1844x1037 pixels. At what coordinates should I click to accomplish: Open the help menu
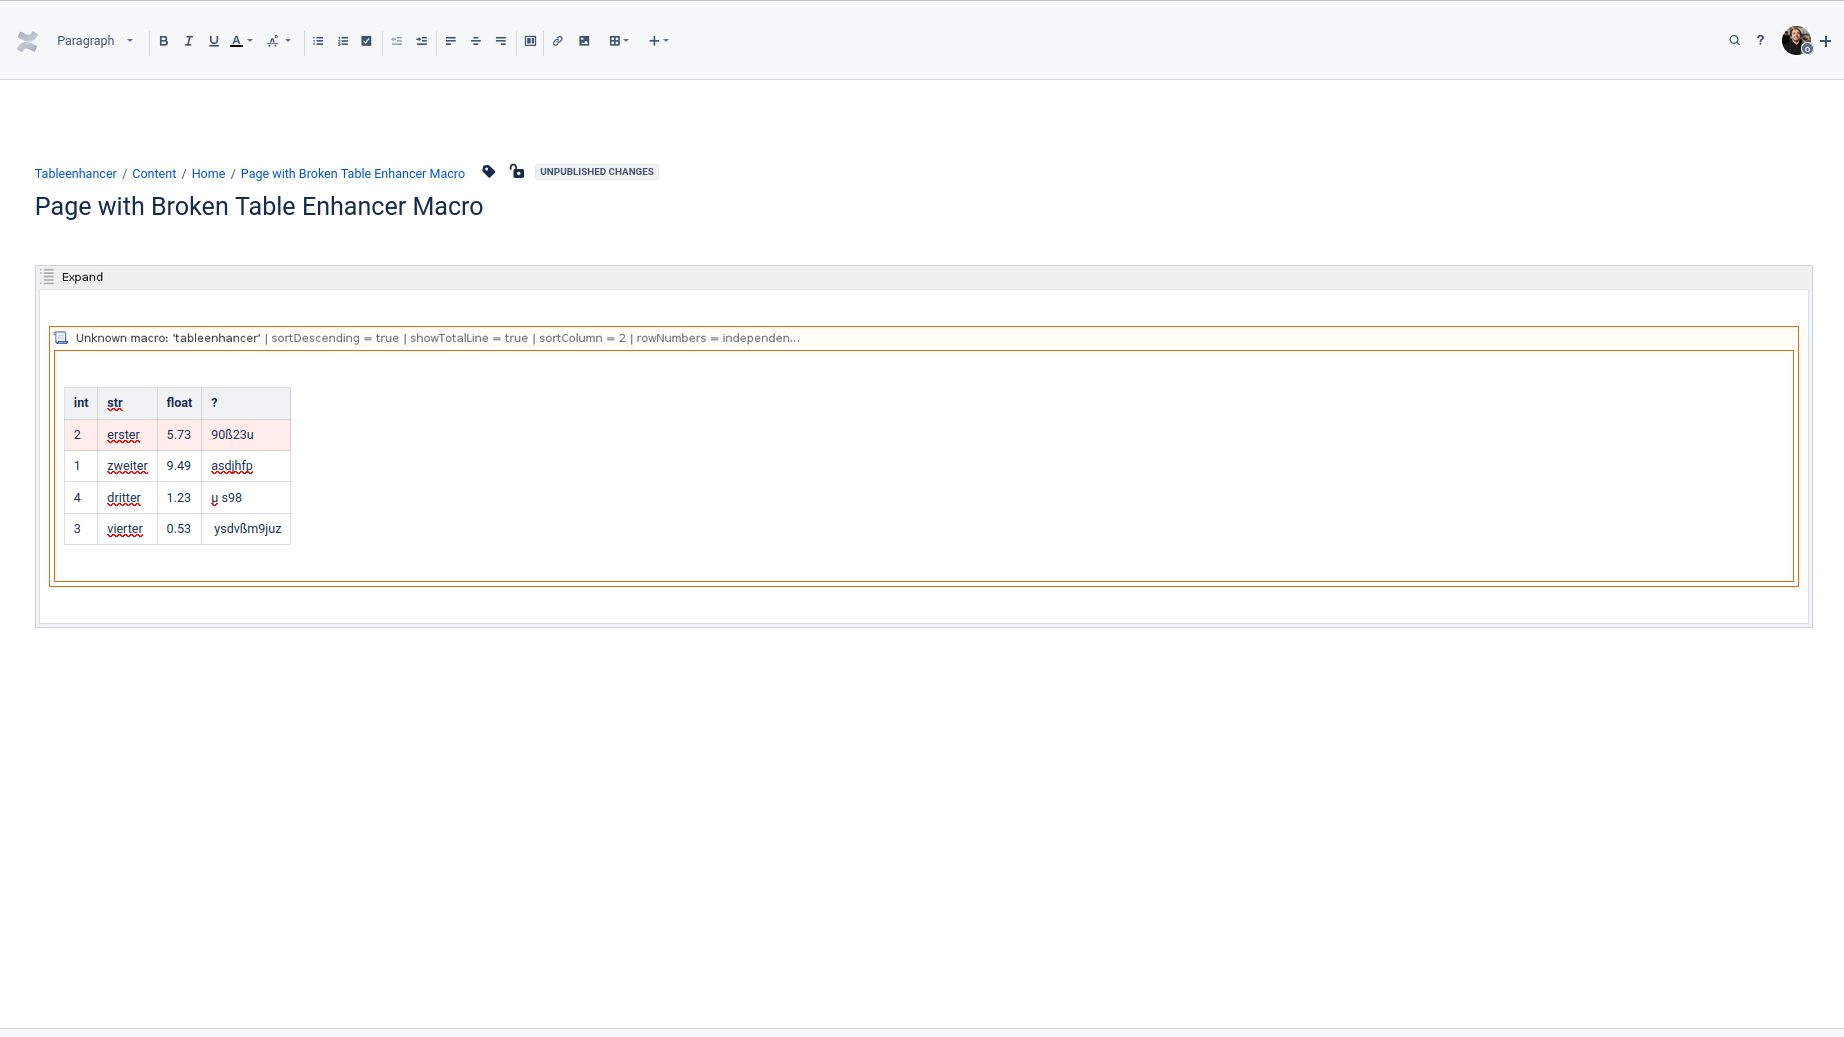point(1761,40)
